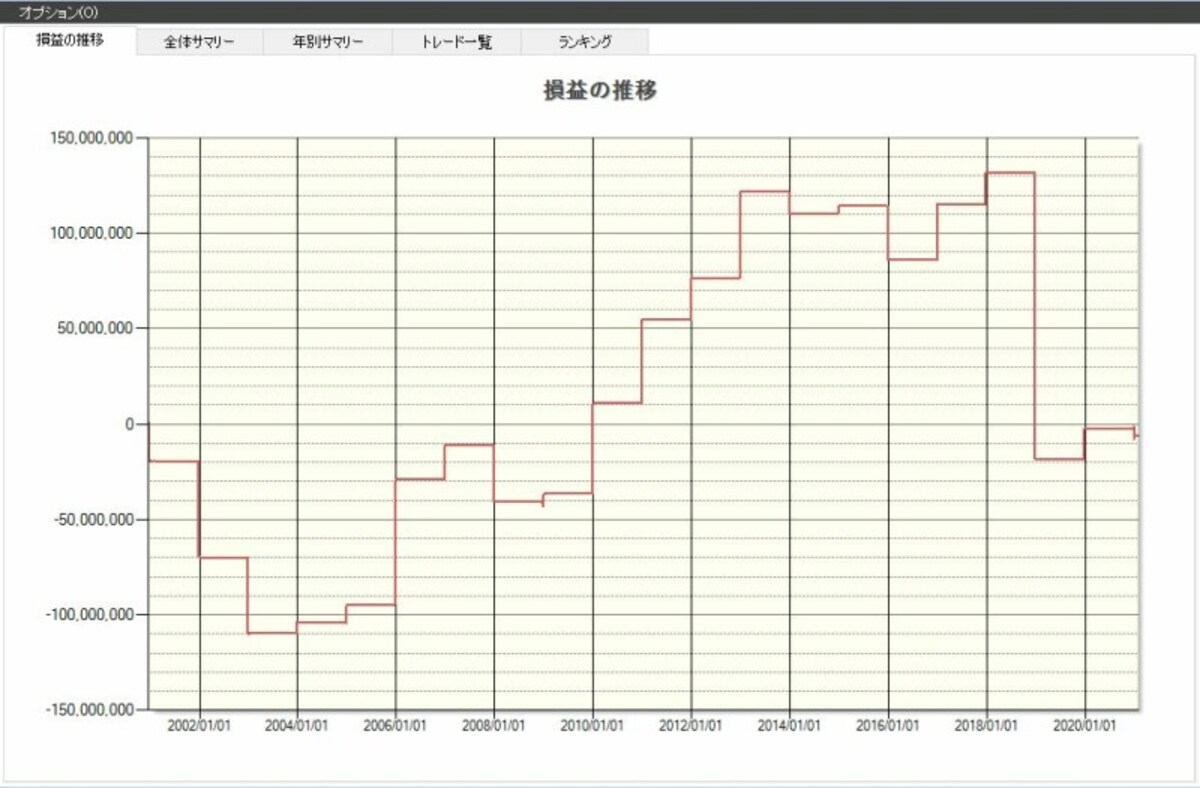Click the 50,000,000 y-axis label
This screenshot has width=1200, height=788.
pos(96,328)
